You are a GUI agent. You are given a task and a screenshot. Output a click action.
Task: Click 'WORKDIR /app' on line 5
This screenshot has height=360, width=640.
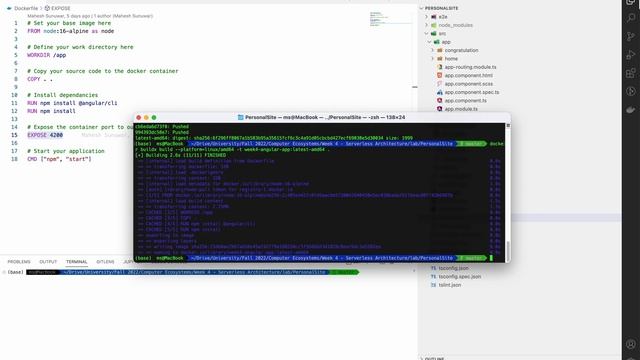pos(47,55)
